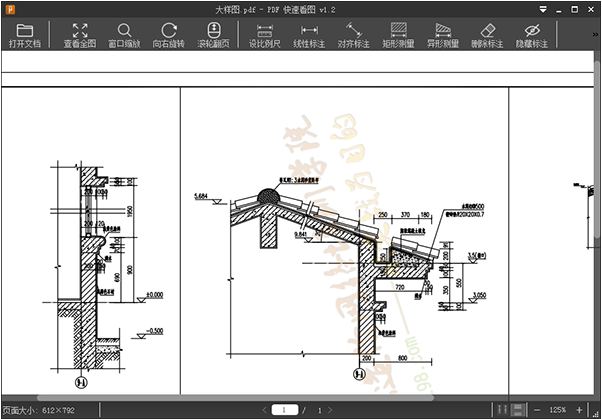Click 页面大小: 612×792 status text

click(38, 411)
